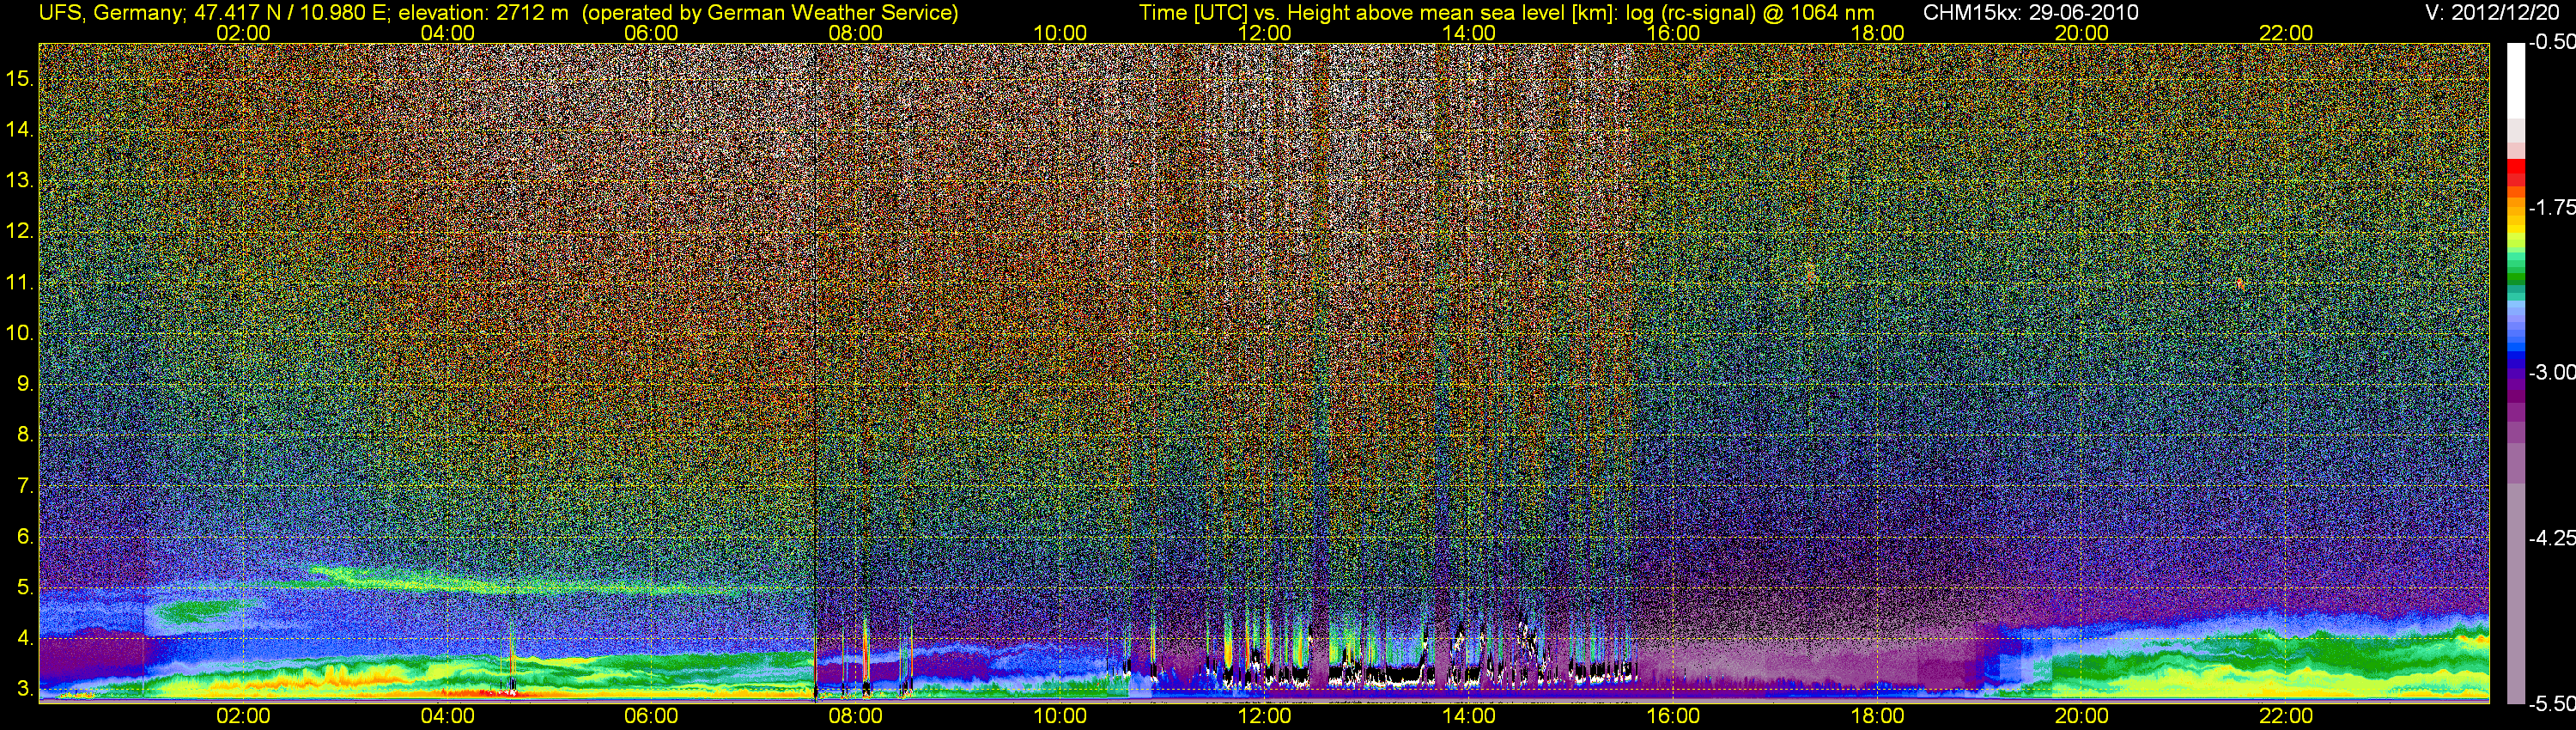Click the '6.' height axis label
Image resolution: width=2576 pixels, height=730 pixels.
pyautogui.click(x=25, y=536)
